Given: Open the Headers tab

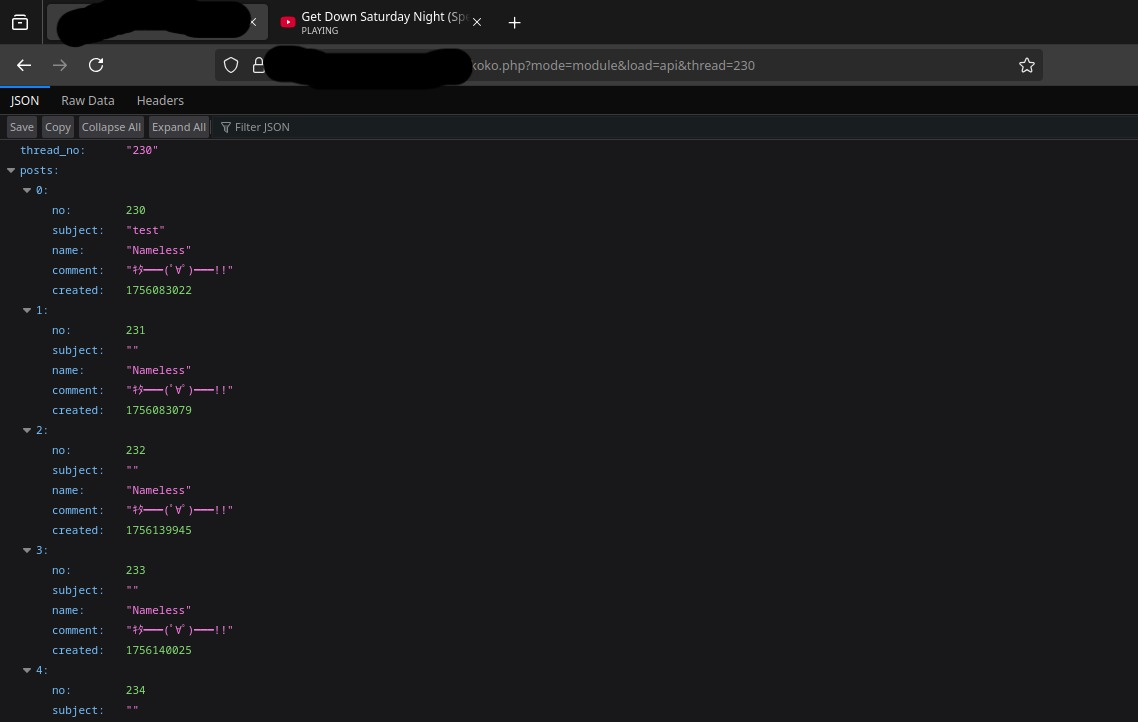Looking at the screenshot, I should pyautogui.click(x=160, y=100).
